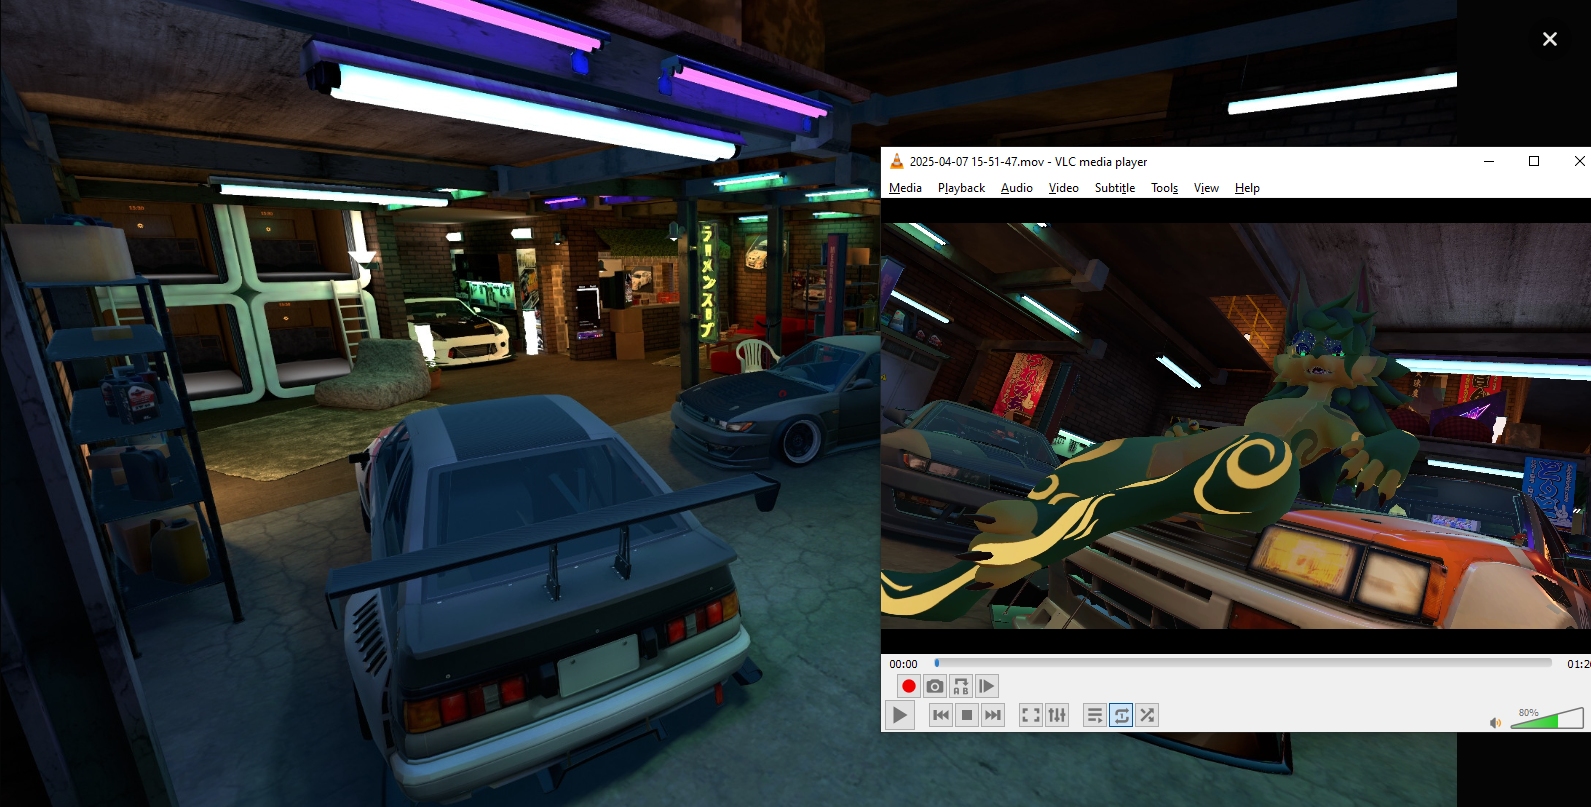This screenshot has width=1591, height=807.
Task: Skip to the next media item
Action: coord(992,715)
